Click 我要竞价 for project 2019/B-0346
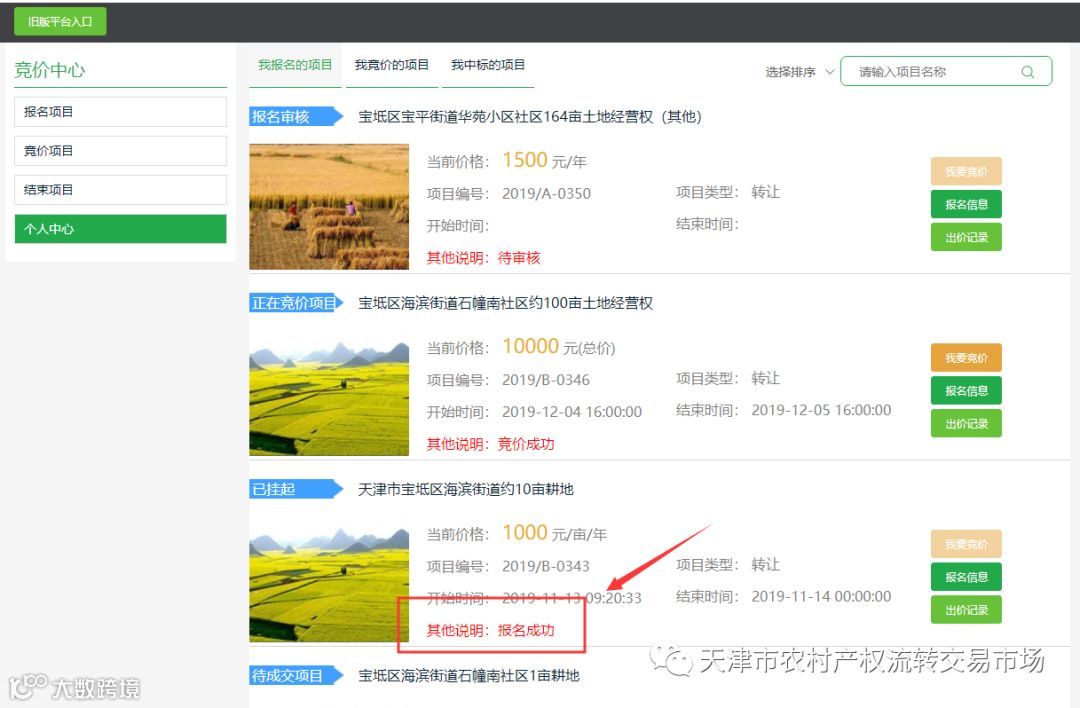Image resolution: width=1080 pixels, height=708 pixels. tap(966, 358)
